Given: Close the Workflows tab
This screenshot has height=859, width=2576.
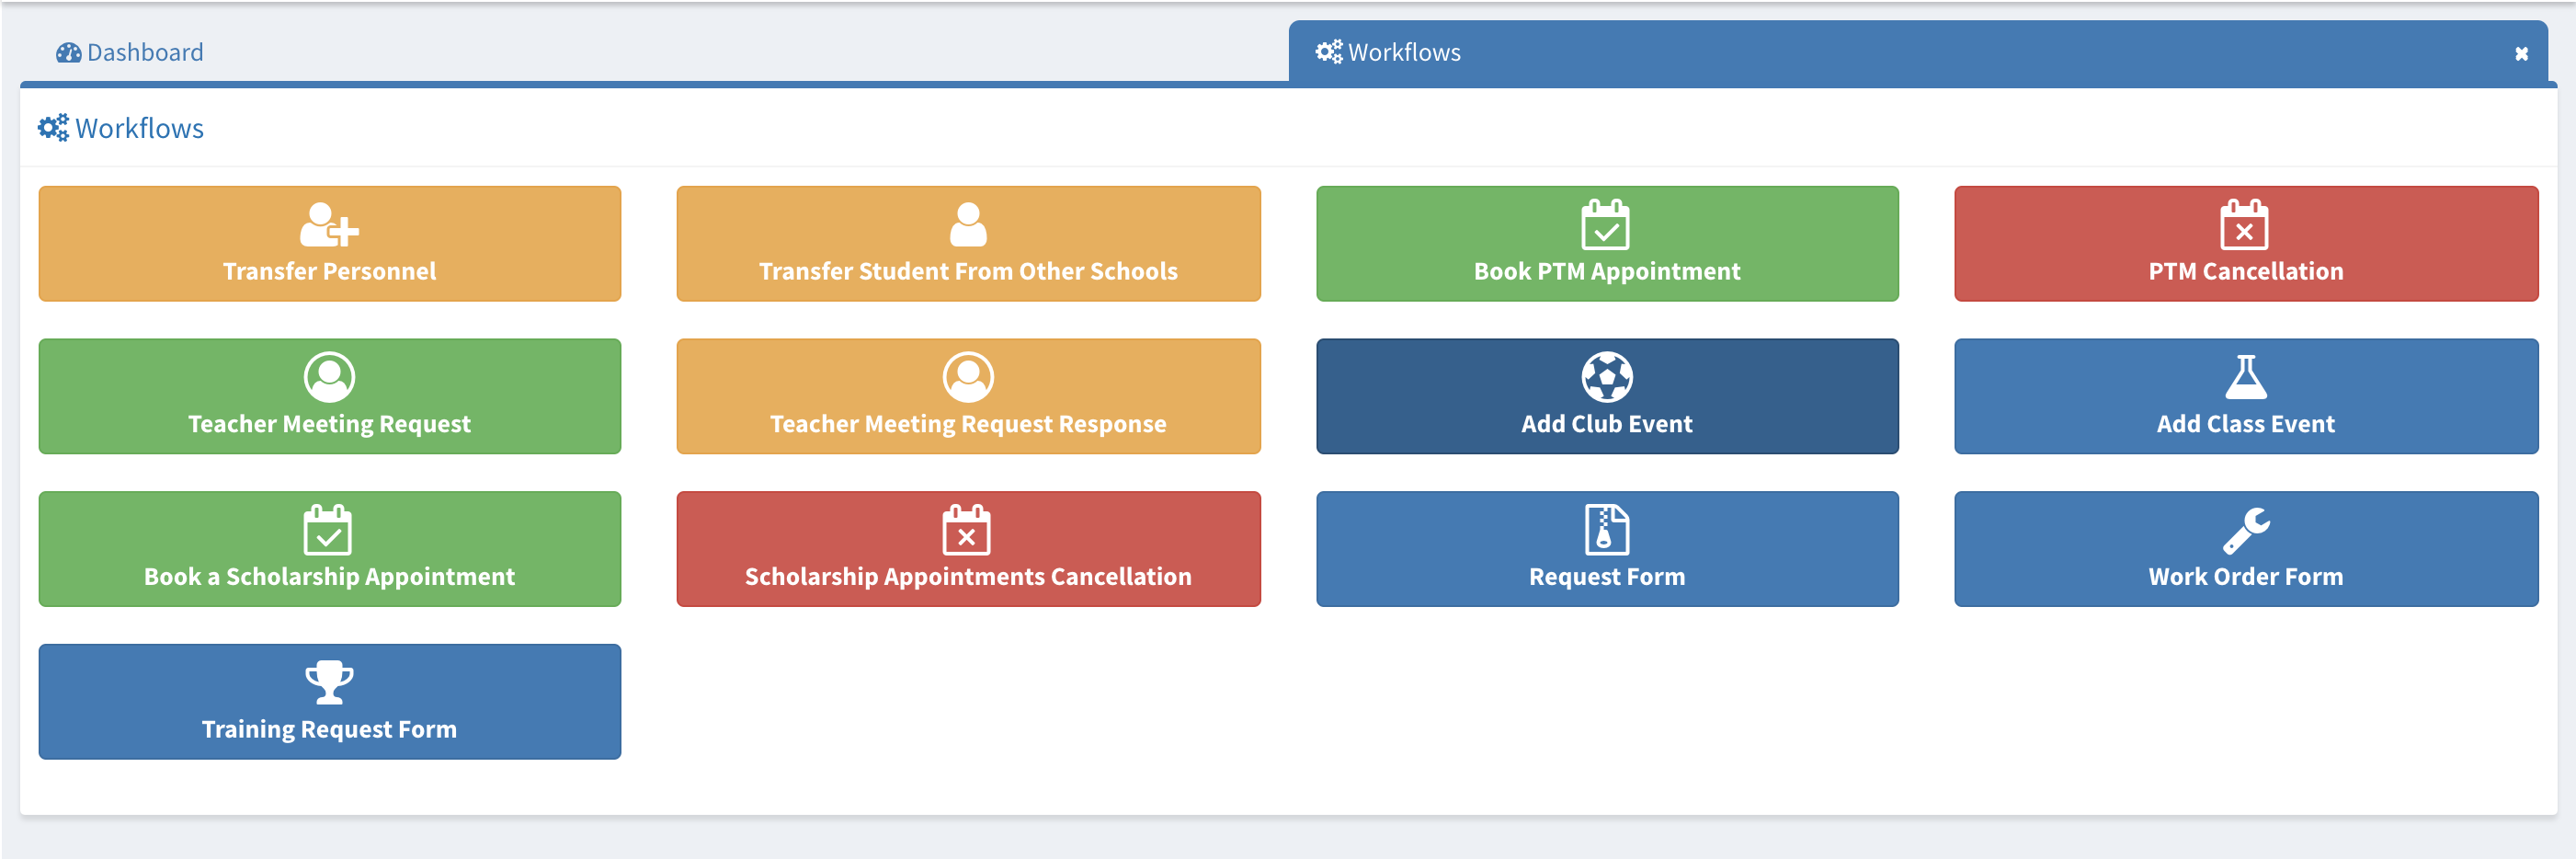Looking at the screenshot, I should (2521, 54).
